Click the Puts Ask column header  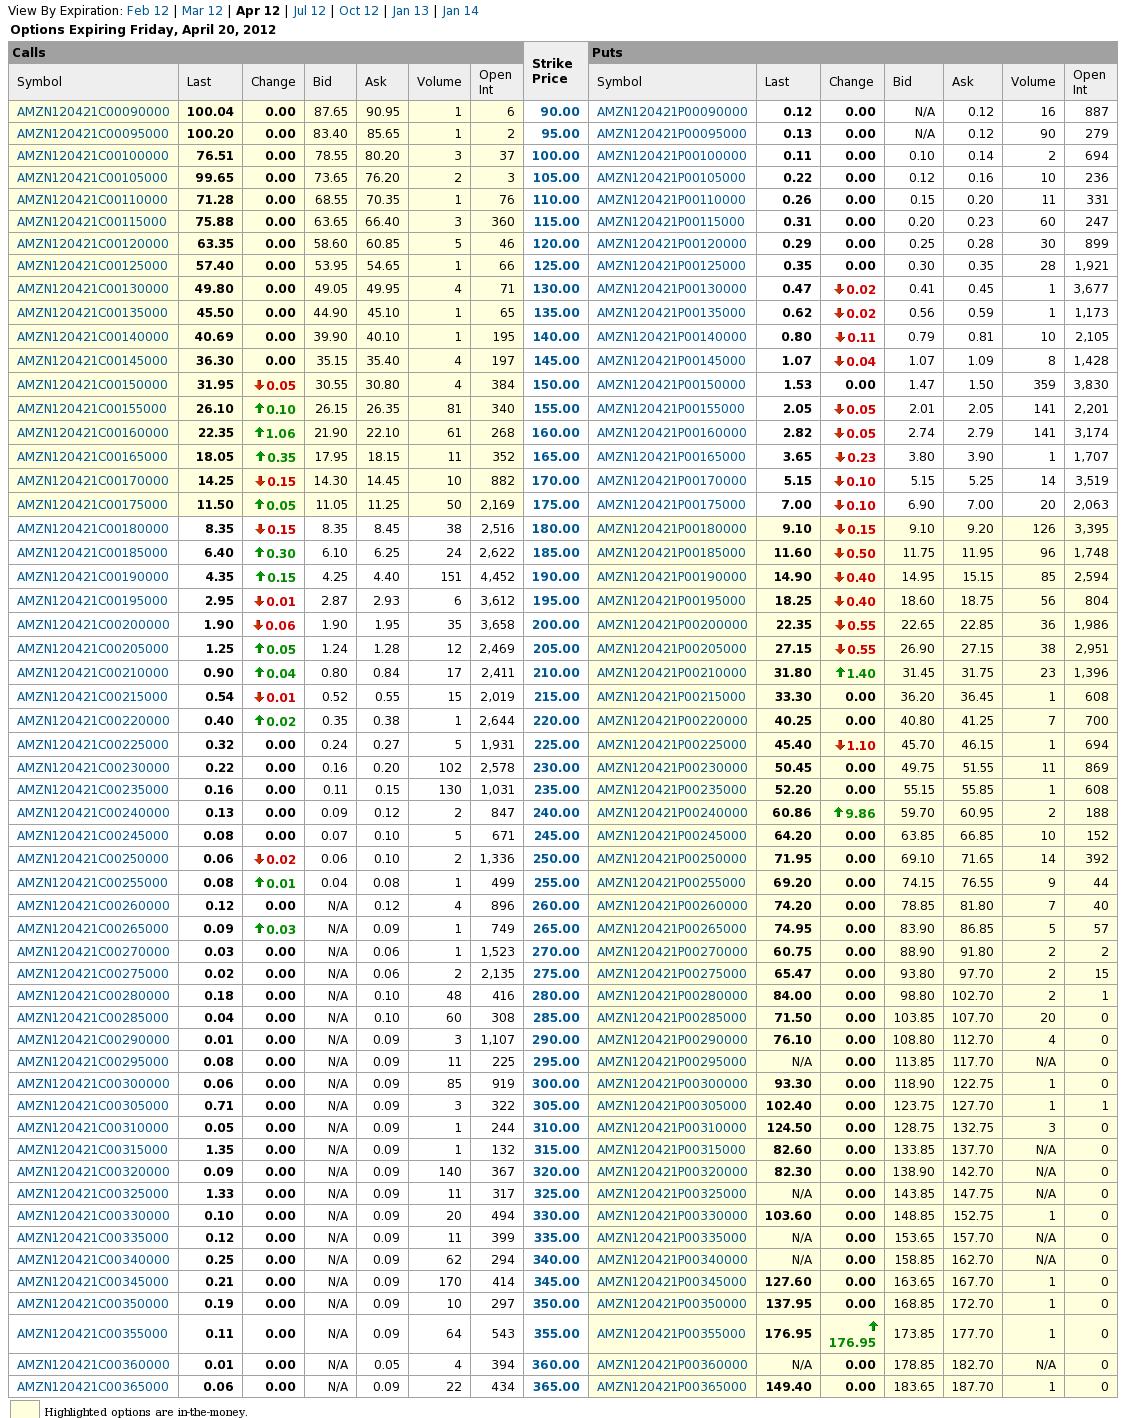[x=973, y=82]
